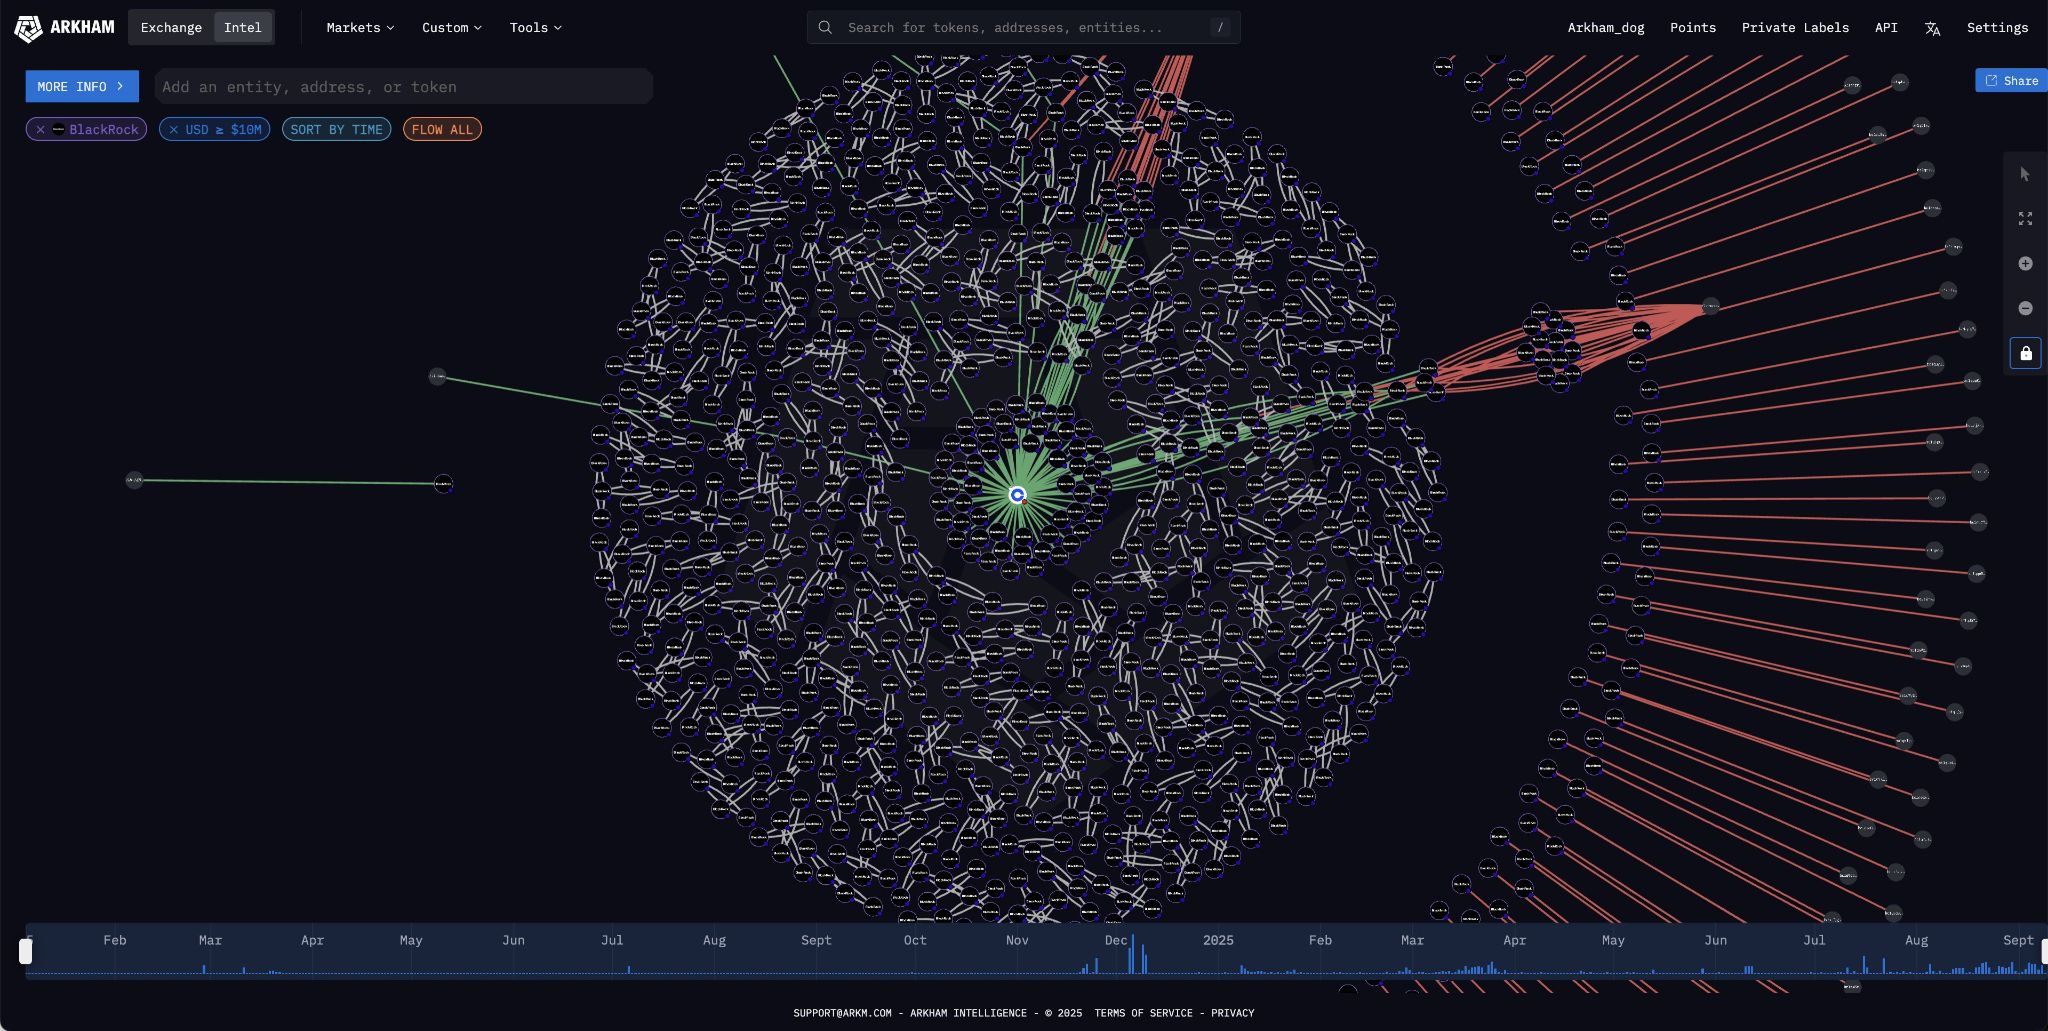
Task: Select the pointer cursor tool
Action: (x=2025, y=174)
